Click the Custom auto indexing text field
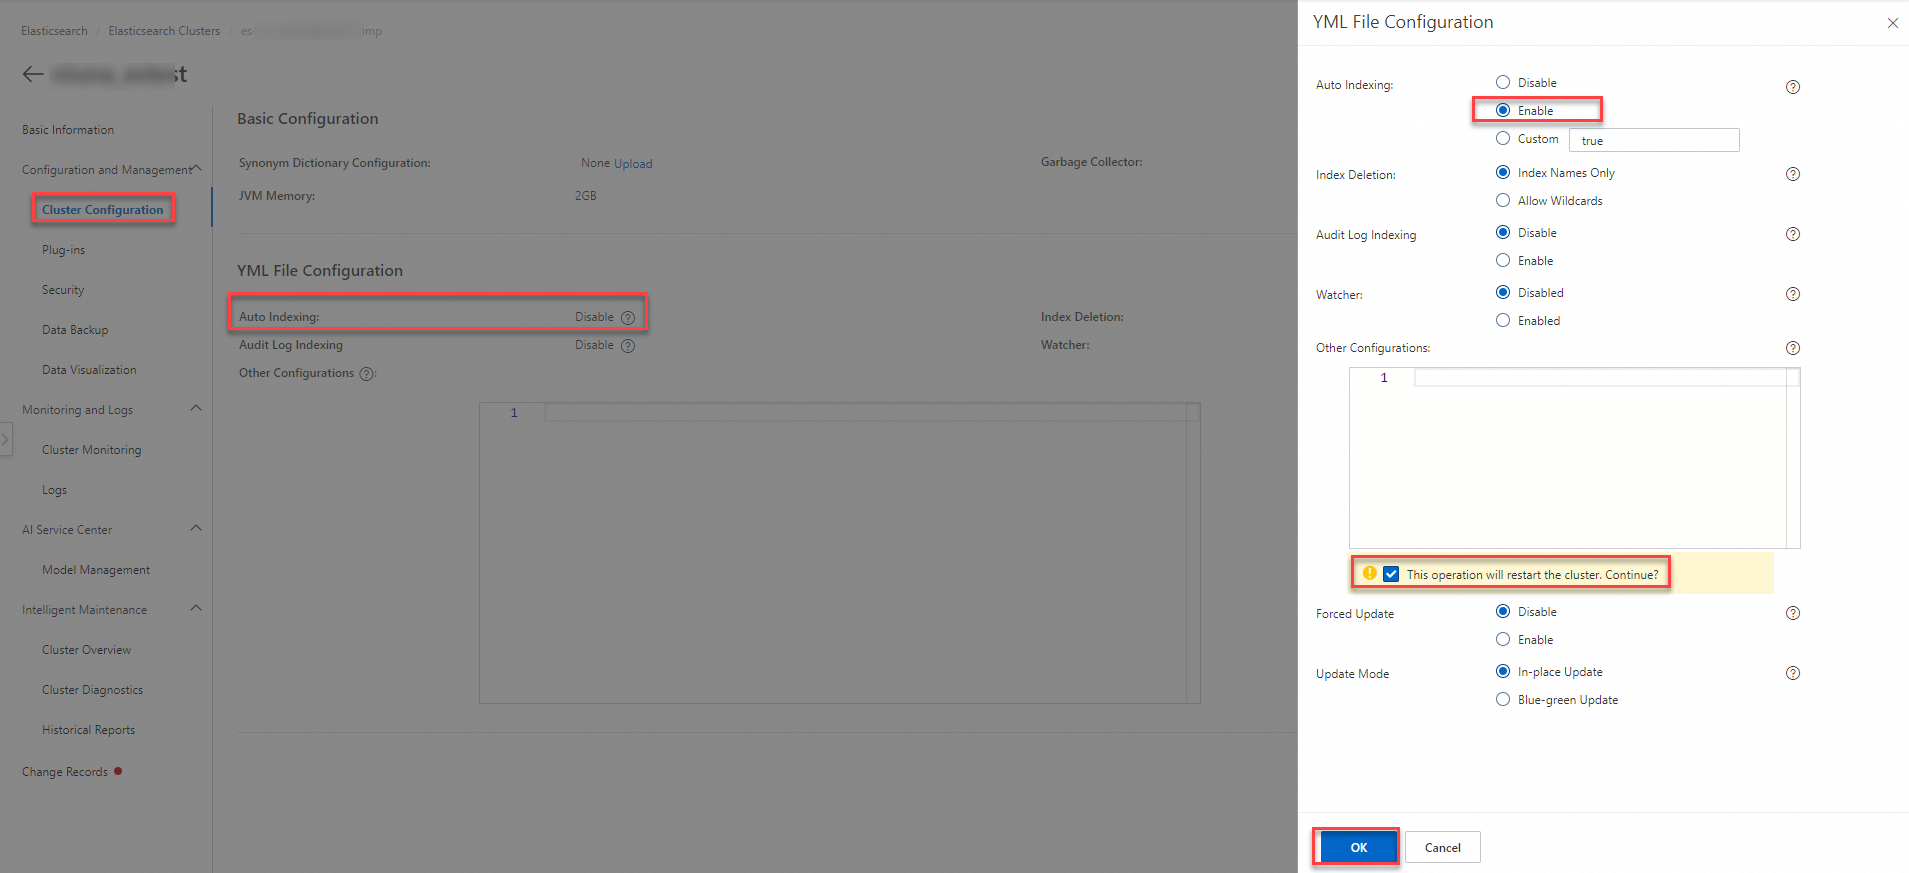Screen dimensions: 1909x873 1654,140
